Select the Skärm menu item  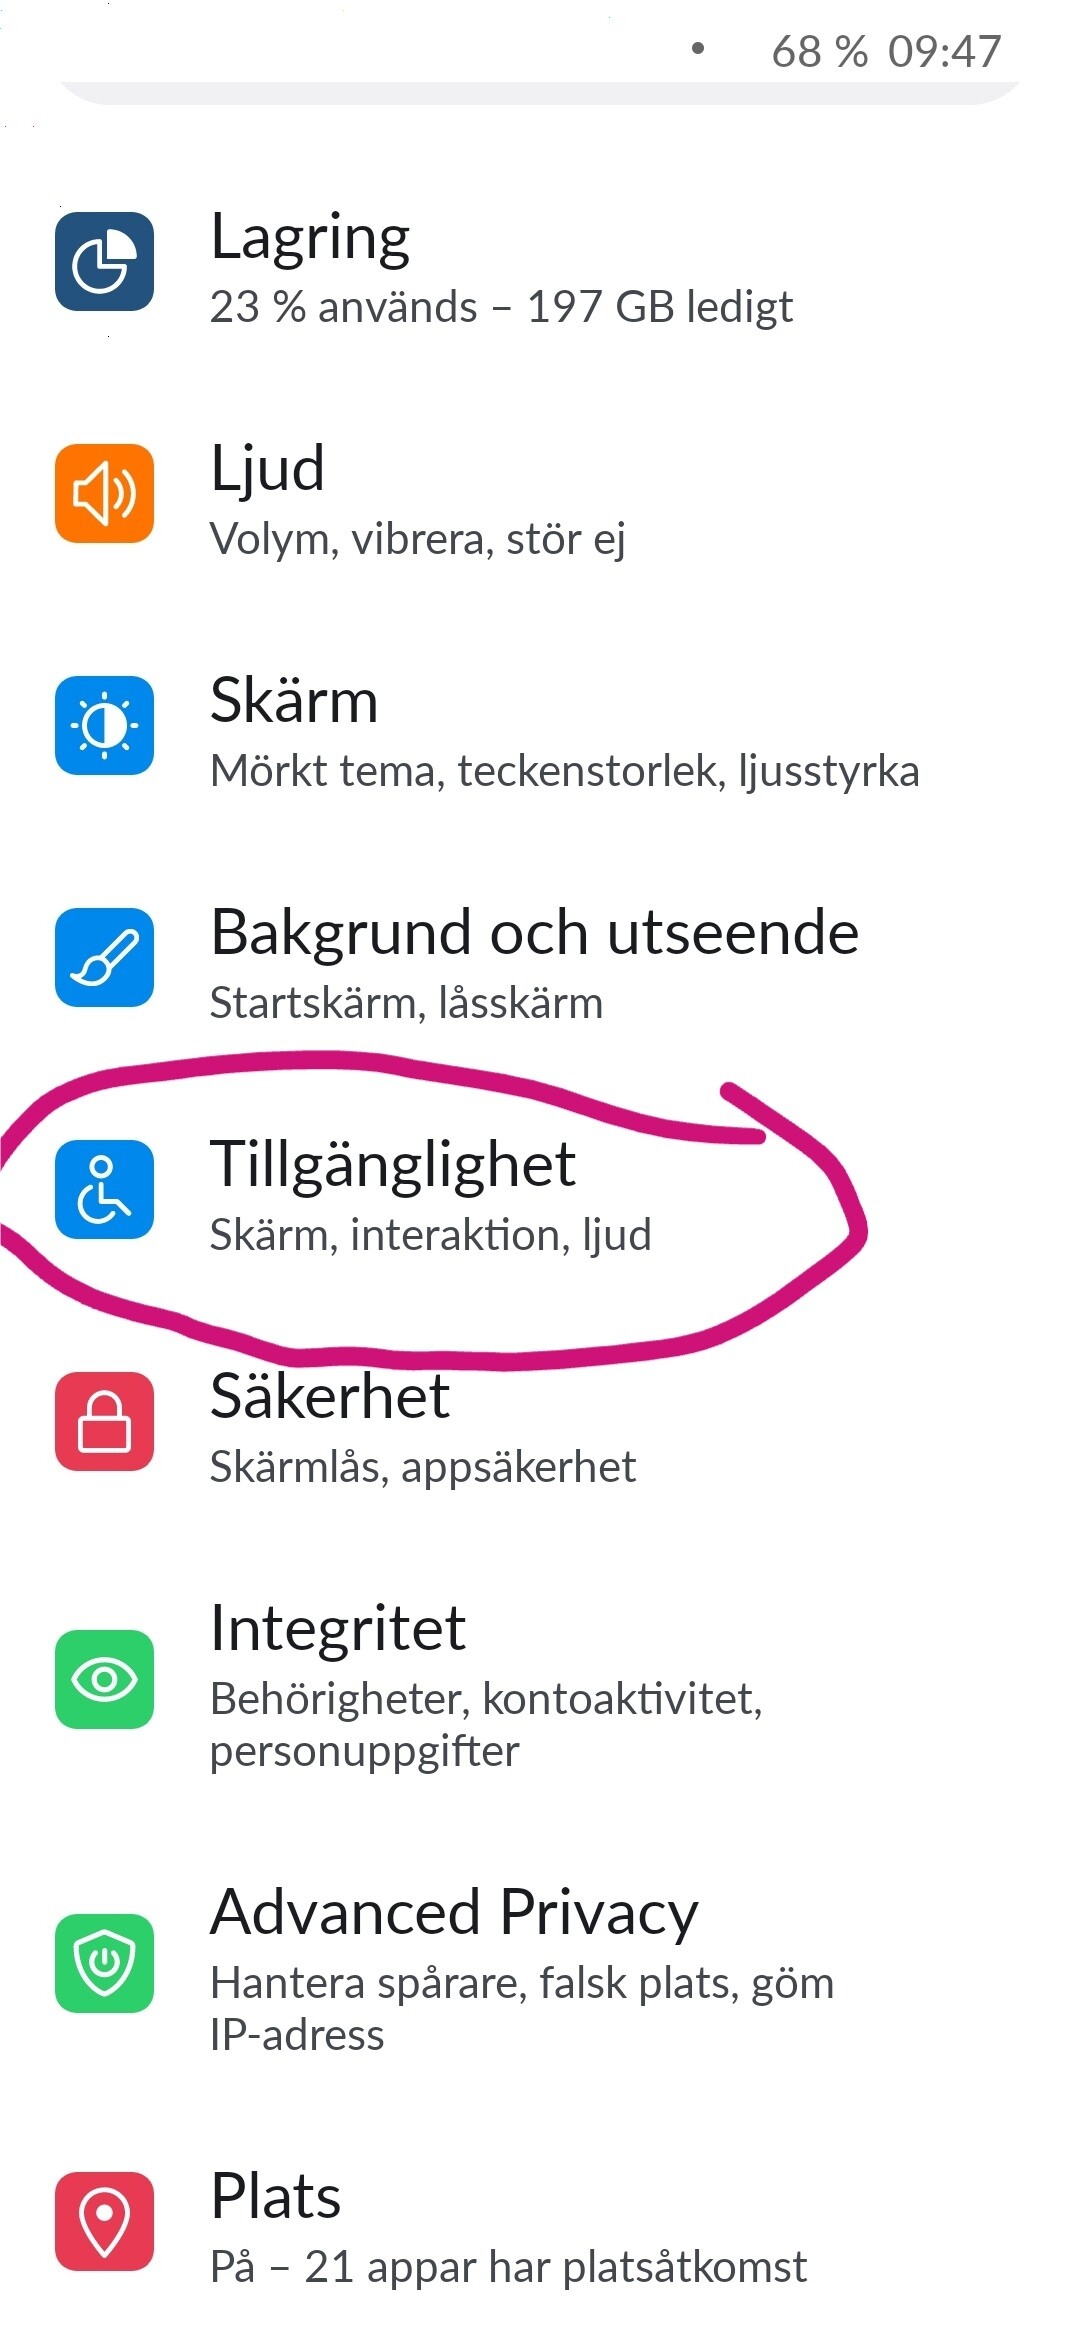click(x=540, y=729)
